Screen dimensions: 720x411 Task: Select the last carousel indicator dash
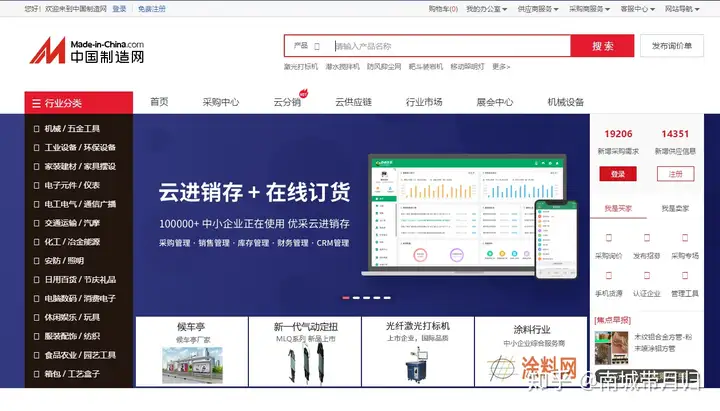tap(387, 298)
